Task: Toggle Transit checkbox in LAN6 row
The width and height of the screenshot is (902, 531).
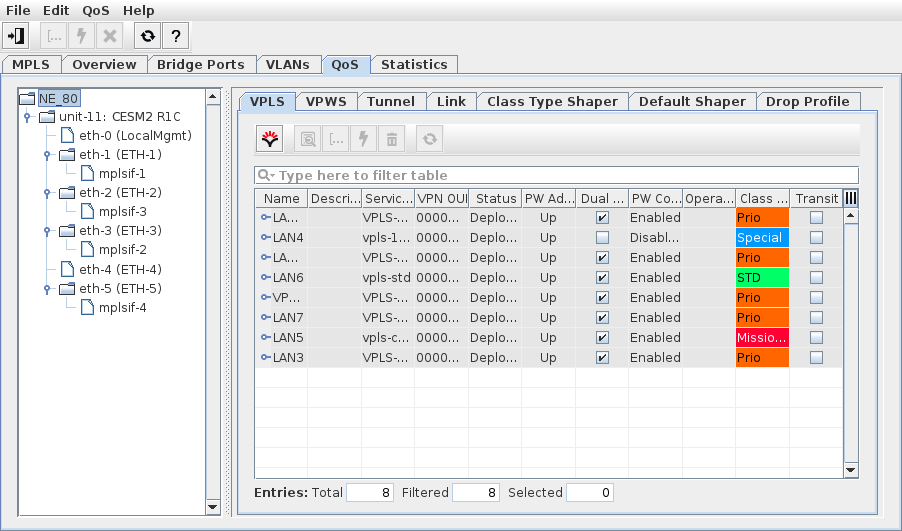Action: pyautogui.click(x=816, y=278)
